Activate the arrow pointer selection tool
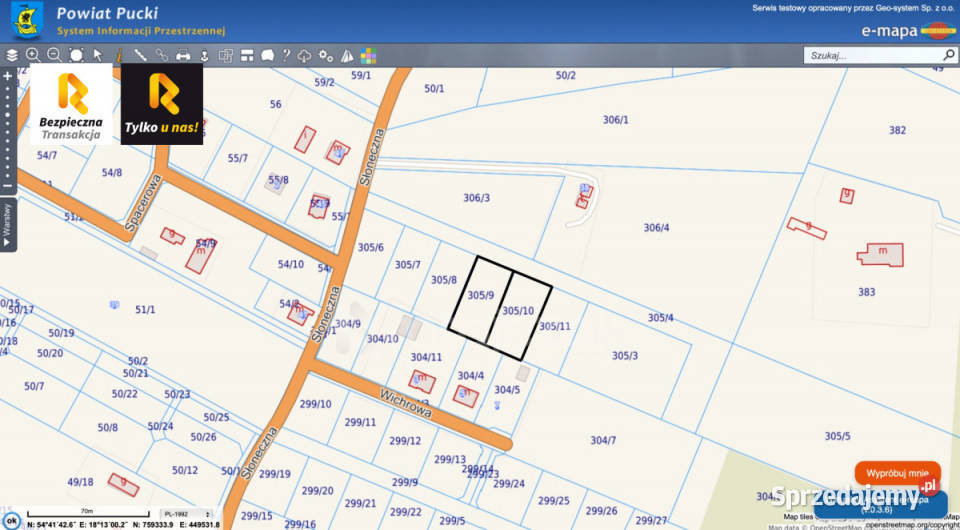Image resolution: width=960 pixels, height=530 pixels. pos(98,56)
